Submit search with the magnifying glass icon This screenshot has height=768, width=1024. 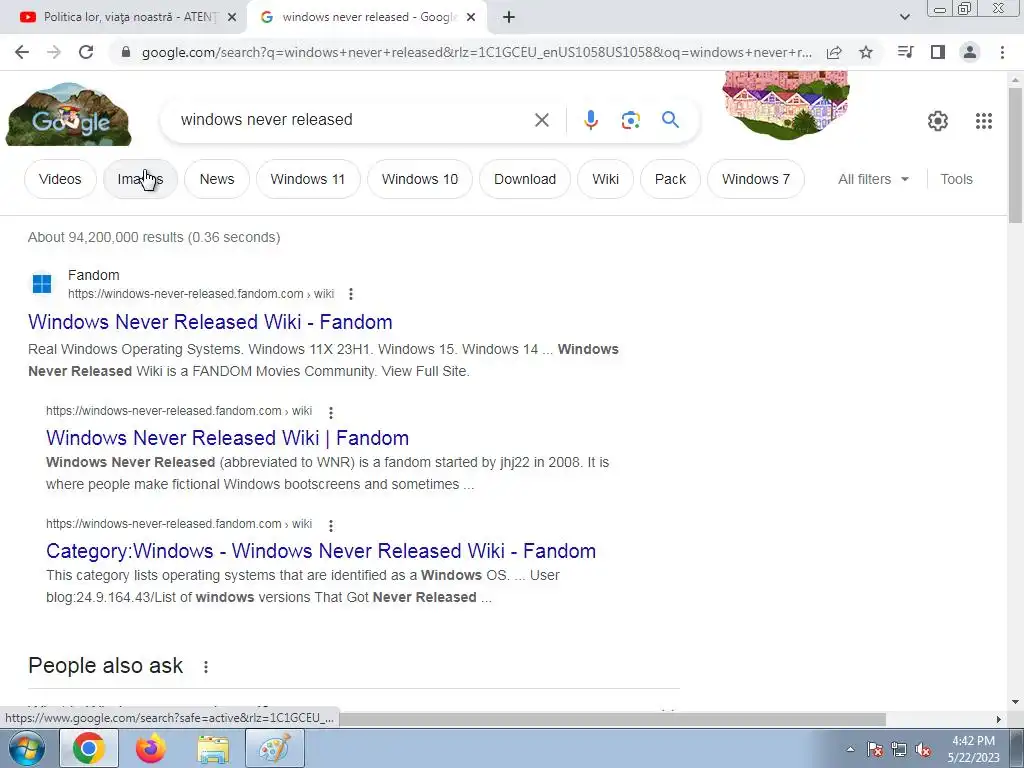tap(670, 120)
